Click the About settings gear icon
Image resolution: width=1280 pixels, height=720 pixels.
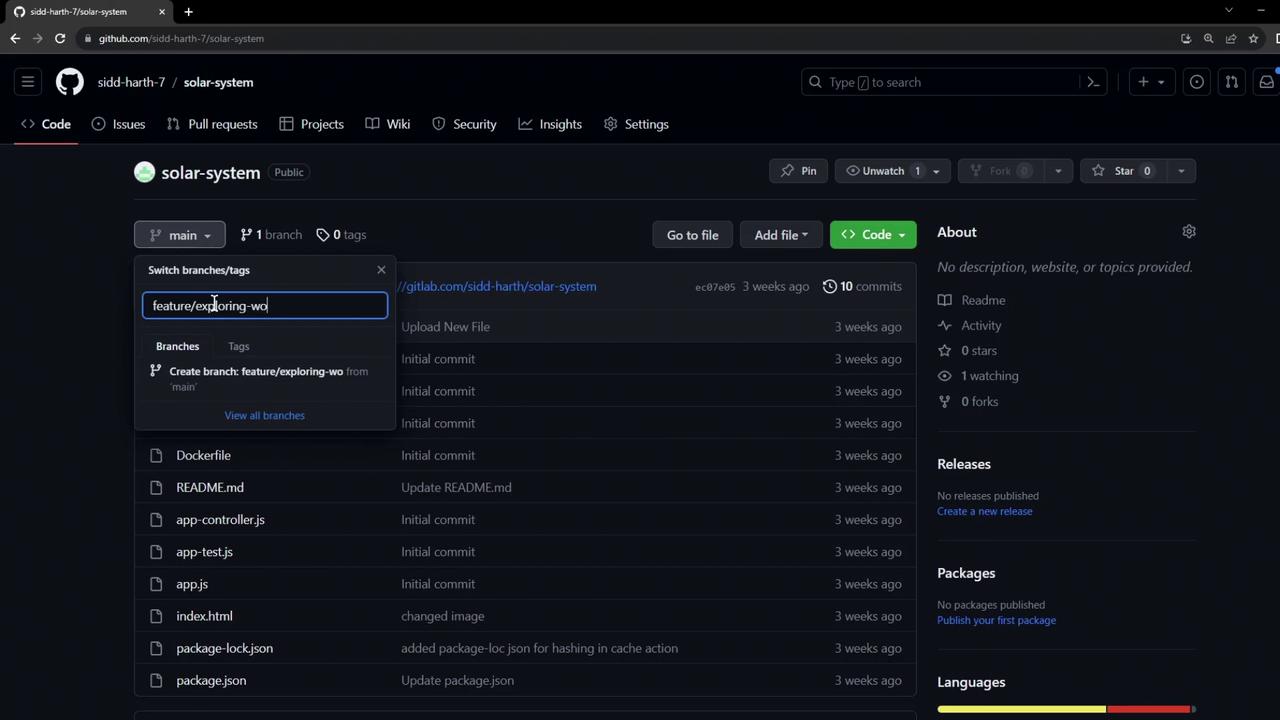1188,232
